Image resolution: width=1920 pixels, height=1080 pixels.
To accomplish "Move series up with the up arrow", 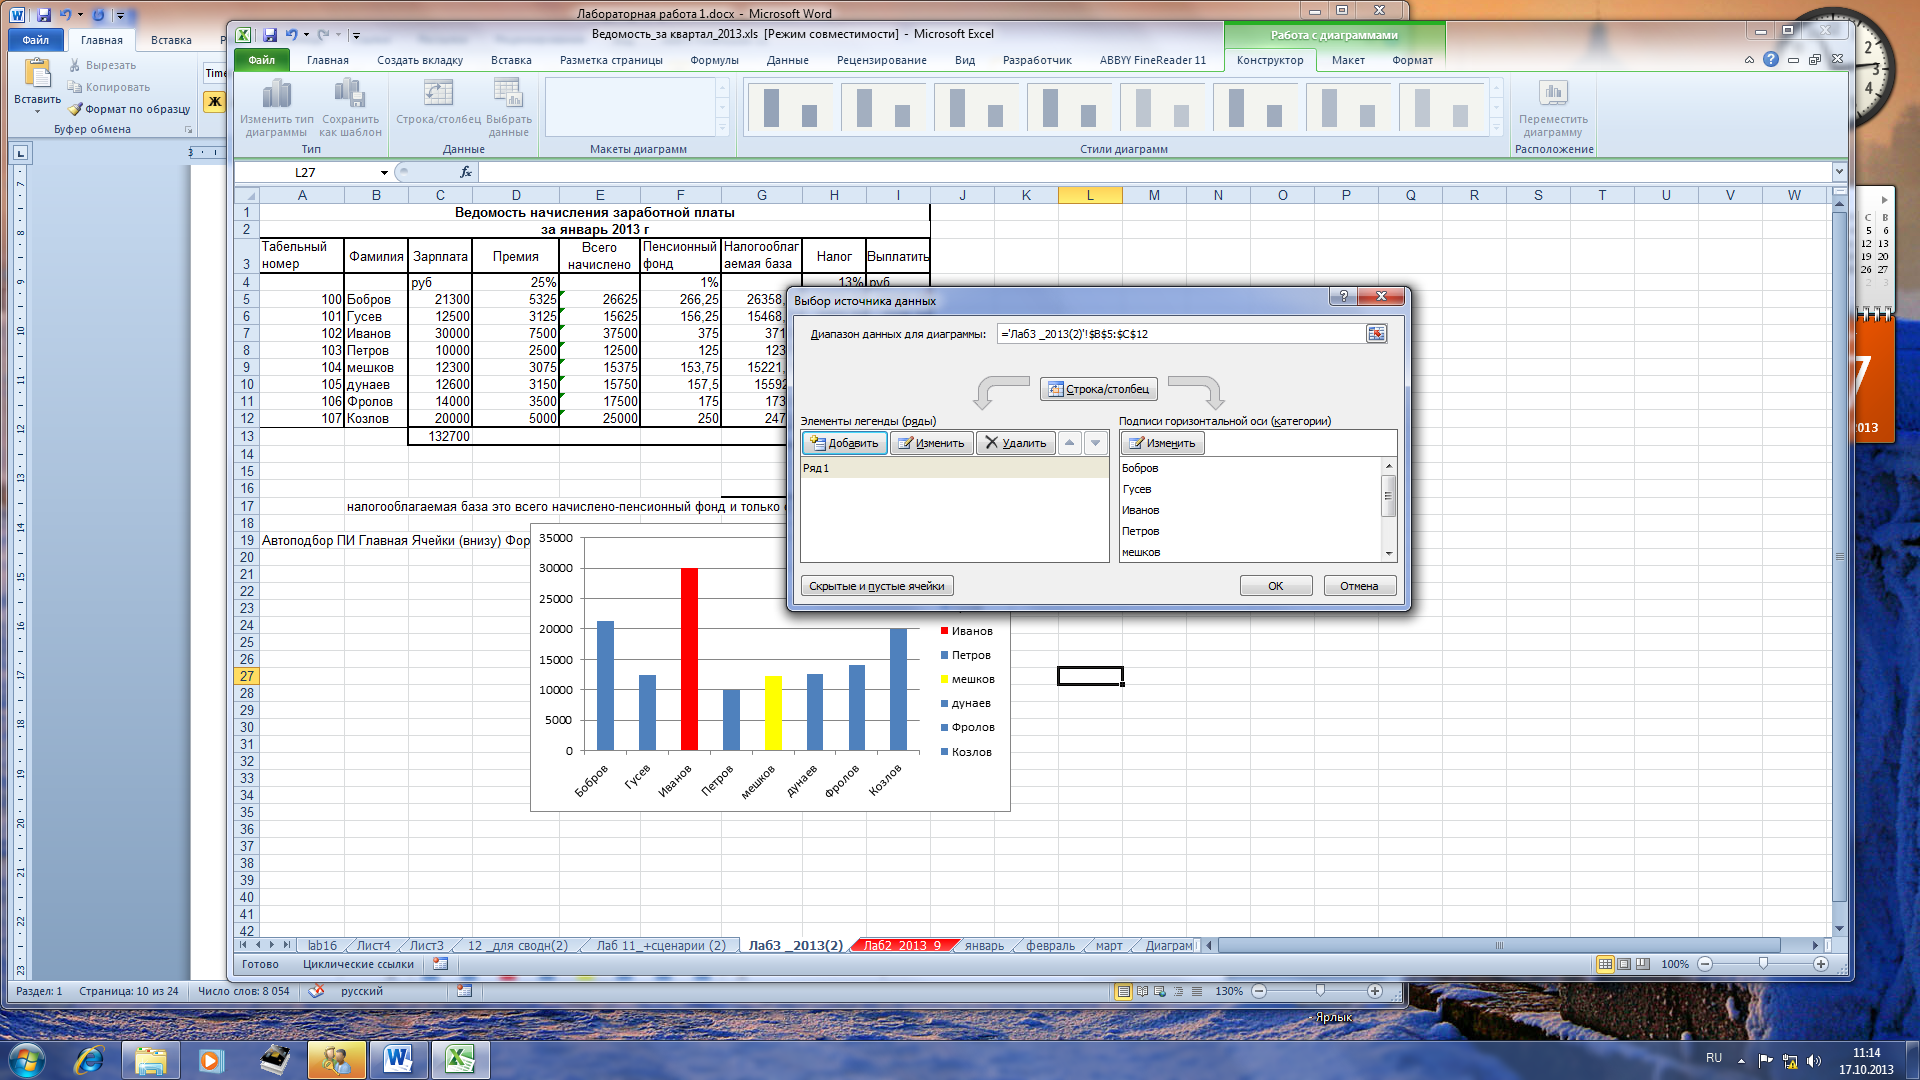I will (1070, 443).
